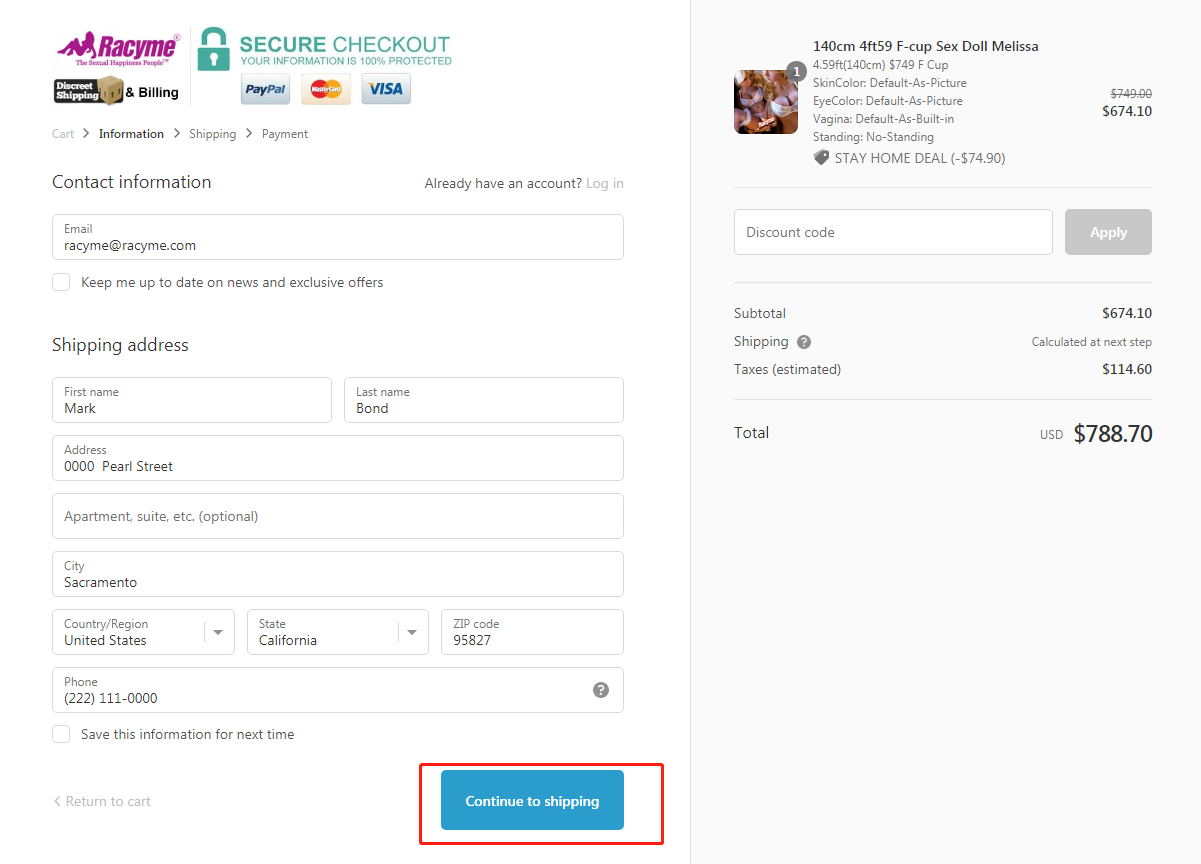The image size is (1201, 864).
Task: Click the question mark in Phone field
Action: 601,690
